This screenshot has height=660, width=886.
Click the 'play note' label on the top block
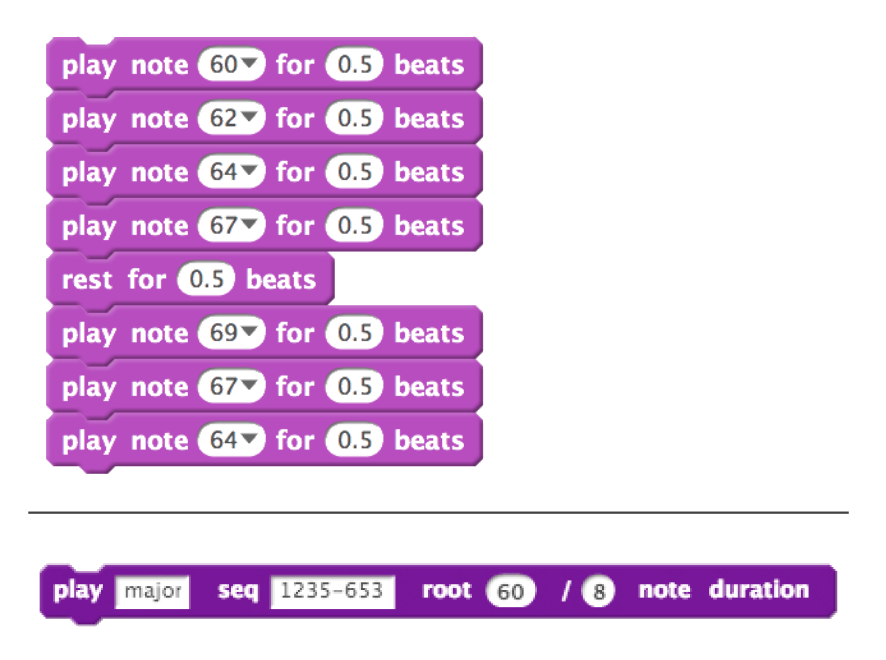[x=124, y=65]
